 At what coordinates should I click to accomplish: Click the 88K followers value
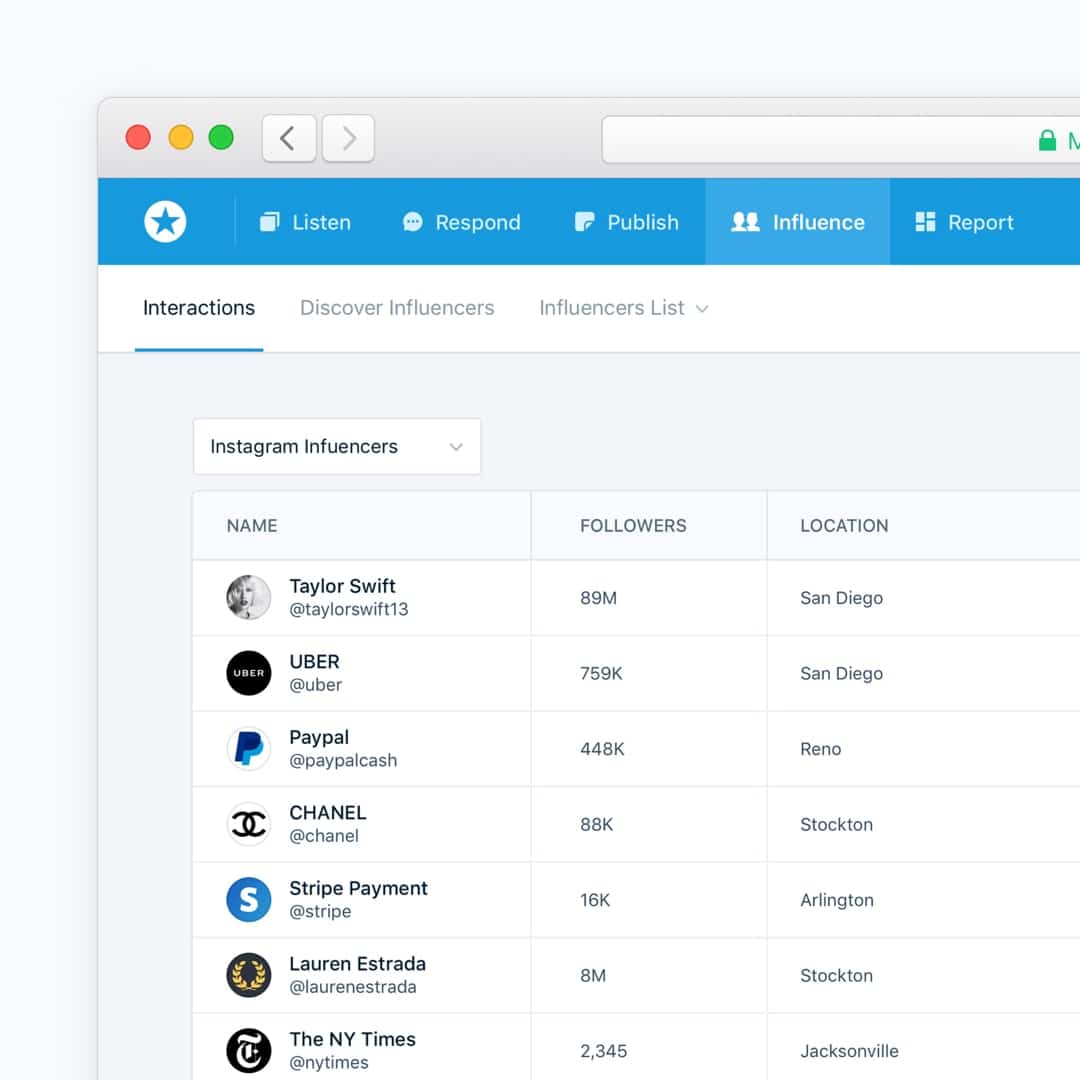click(596, 824)
